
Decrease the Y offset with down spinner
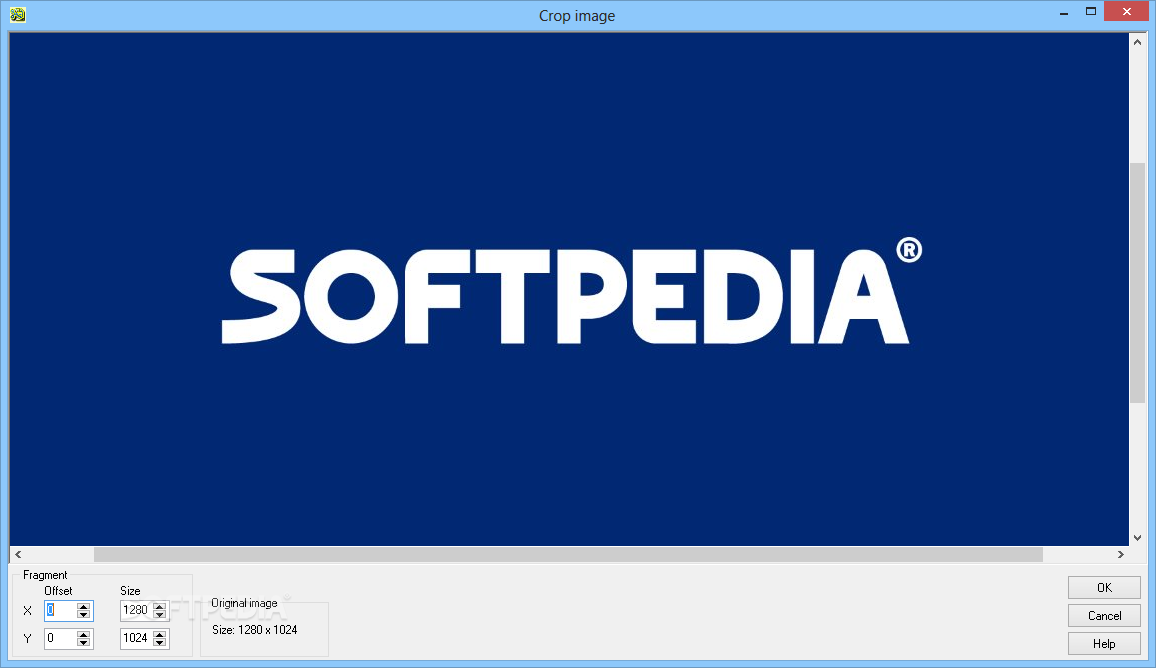coord(83,642)
